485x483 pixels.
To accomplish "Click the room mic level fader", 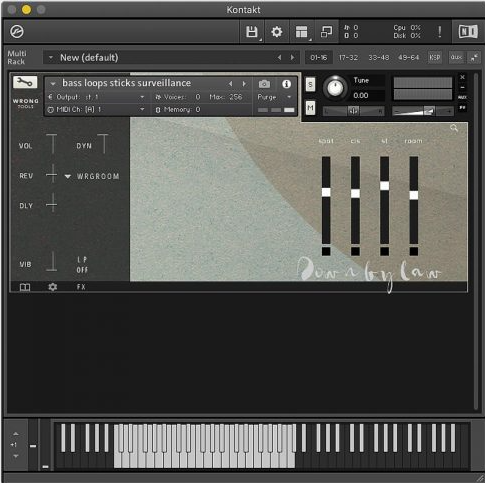I will coord(414,195).
